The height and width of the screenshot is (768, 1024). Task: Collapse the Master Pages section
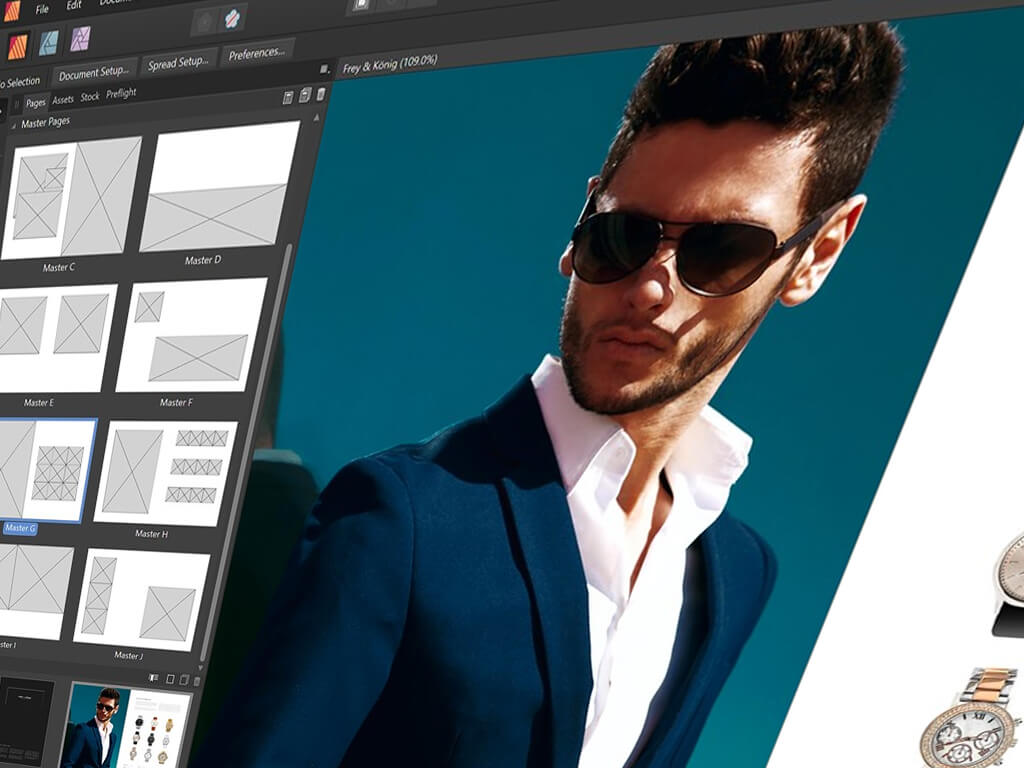13,124
